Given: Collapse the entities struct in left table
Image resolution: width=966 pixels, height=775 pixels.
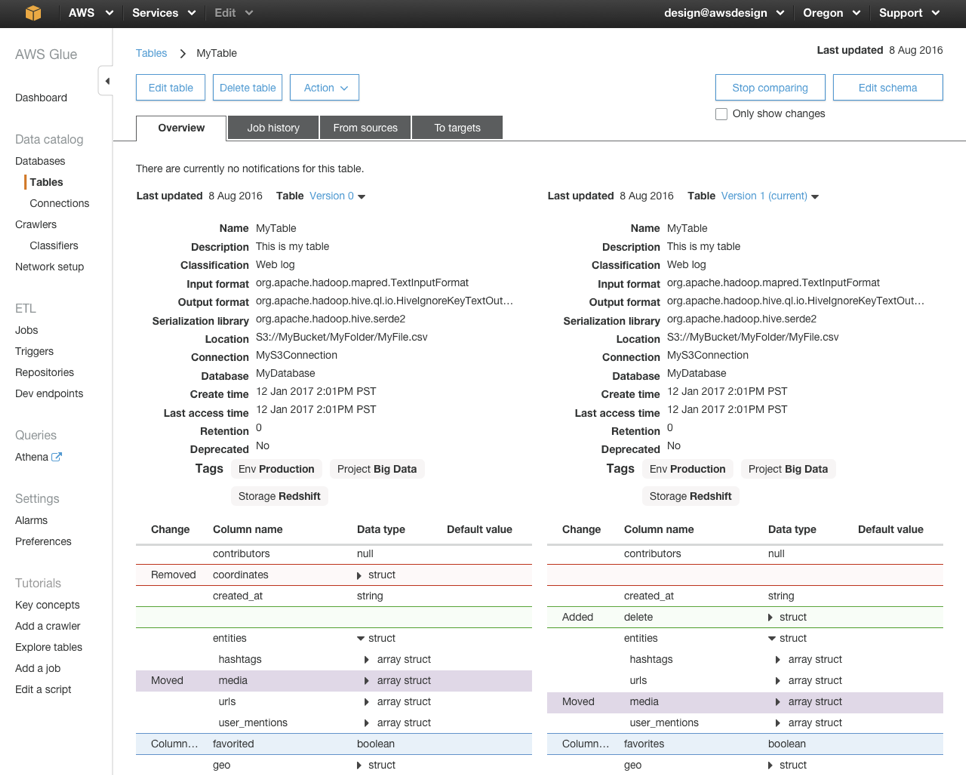Looking at the screenshot, I should 360,638.
